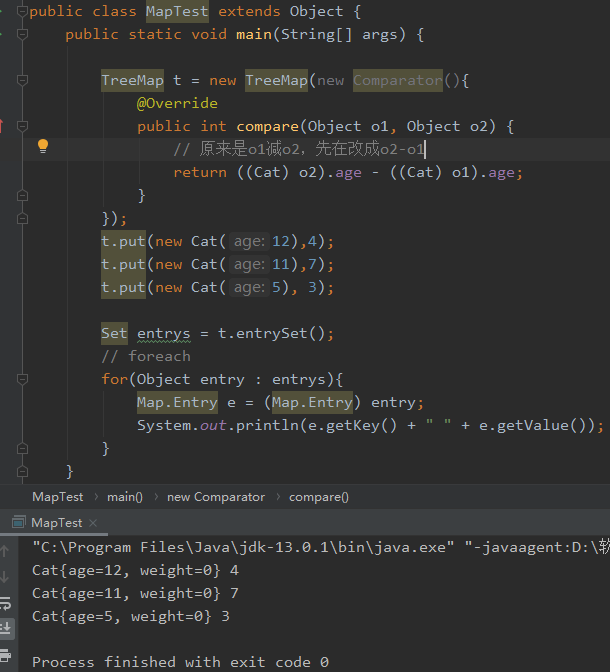Click main() in the breadcrumb bar
Image resolution: width=610 pixels, height=672 pixels.
pyautogui.click(x=125, y=497)
